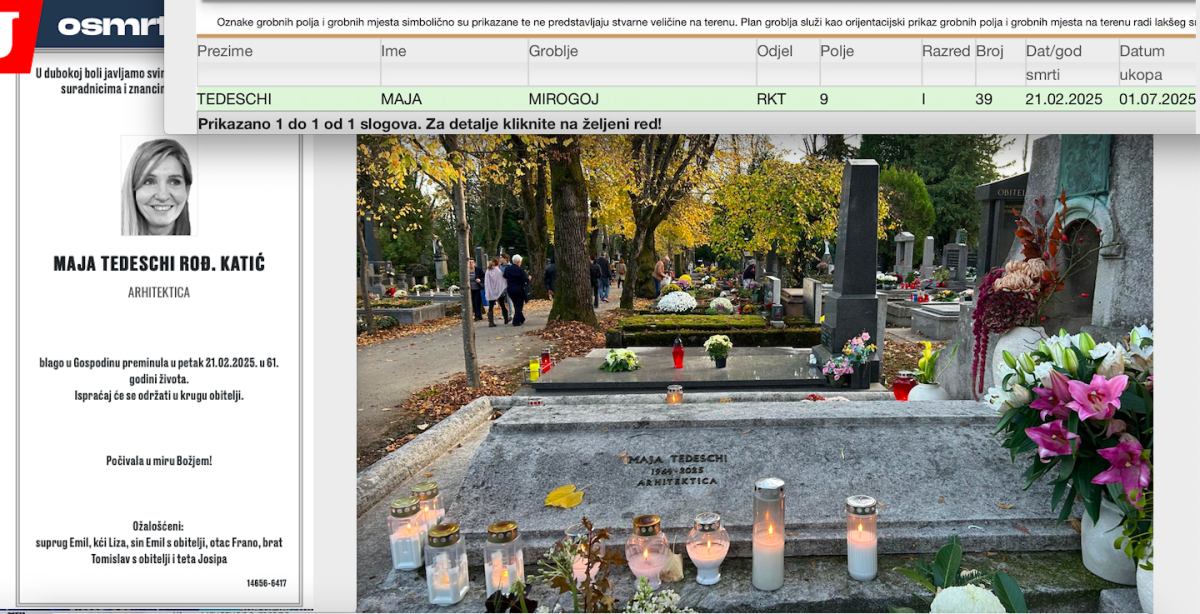Click the red logo icon in the top-left corner
This screenshot has width=1200, height=614.
(14, 35)
